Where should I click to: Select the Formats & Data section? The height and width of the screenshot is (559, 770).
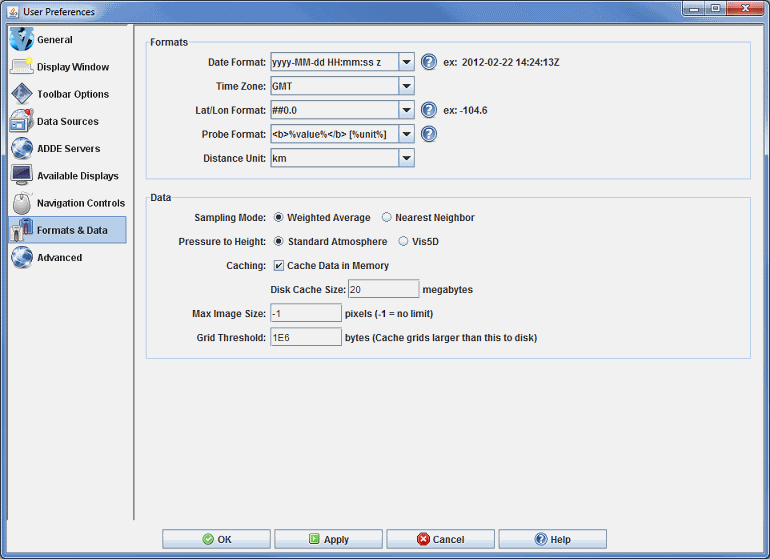pyautogui.click(x=67, y=230)
